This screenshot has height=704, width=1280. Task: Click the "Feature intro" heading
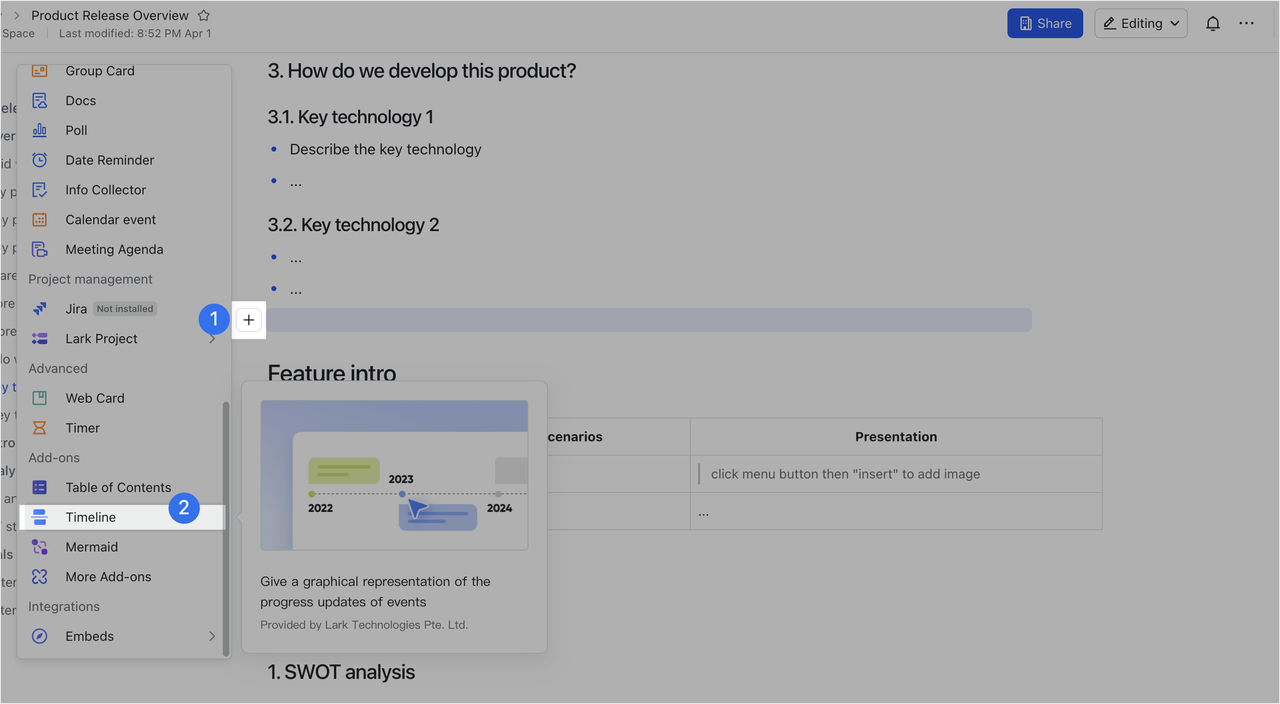tap(332, 374)
